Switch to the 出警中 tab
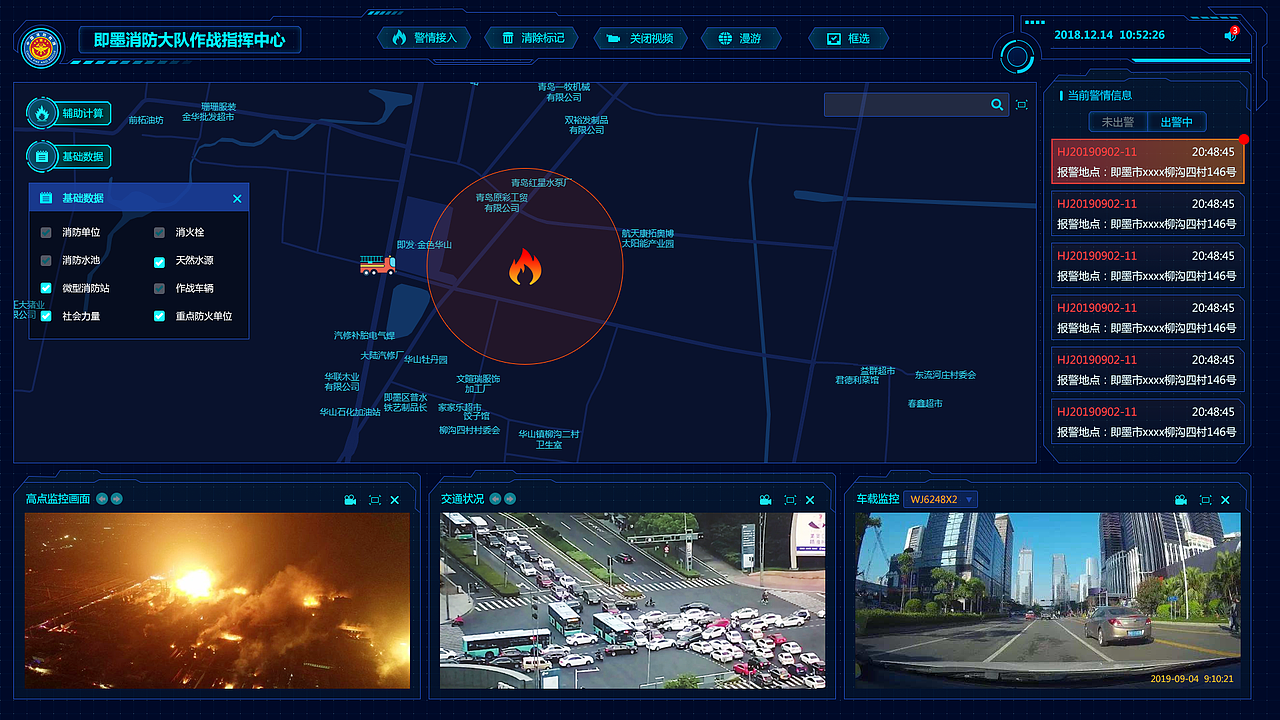This screenshot has width=1280, height=720. pyautogui.click(x=1176, y=122)
